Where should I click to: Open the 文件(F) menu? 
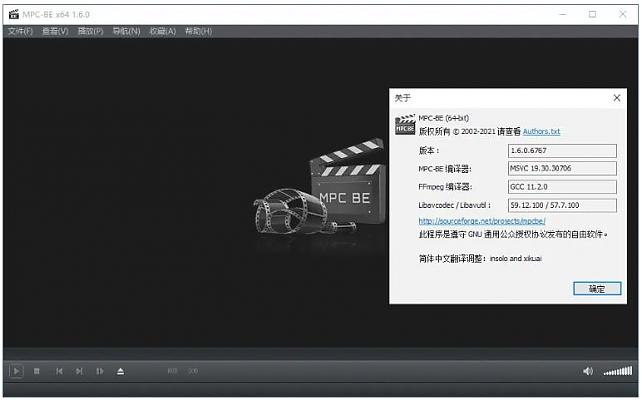[x=20, y=31]
